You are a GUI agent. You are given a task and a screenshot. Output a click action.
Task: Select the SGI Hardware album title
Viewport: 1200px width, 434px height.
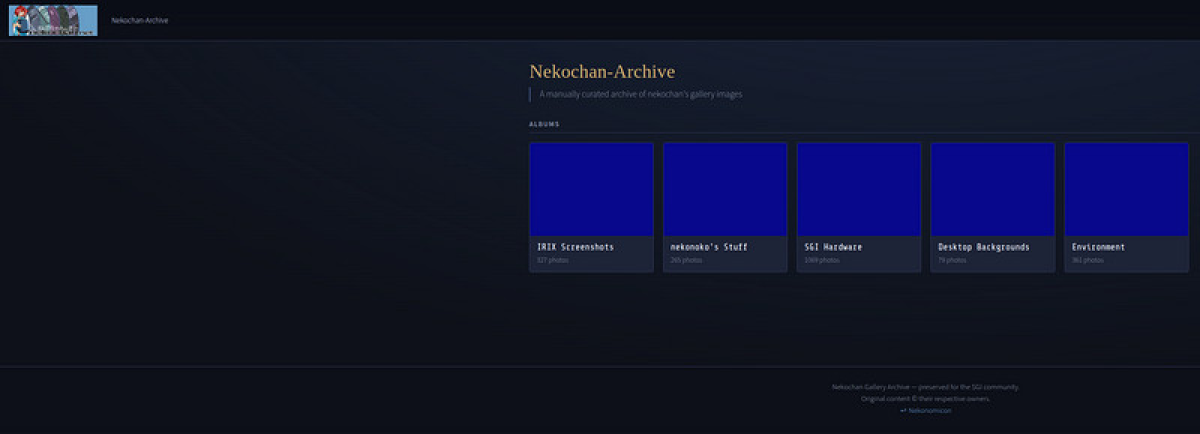point(833,246)
